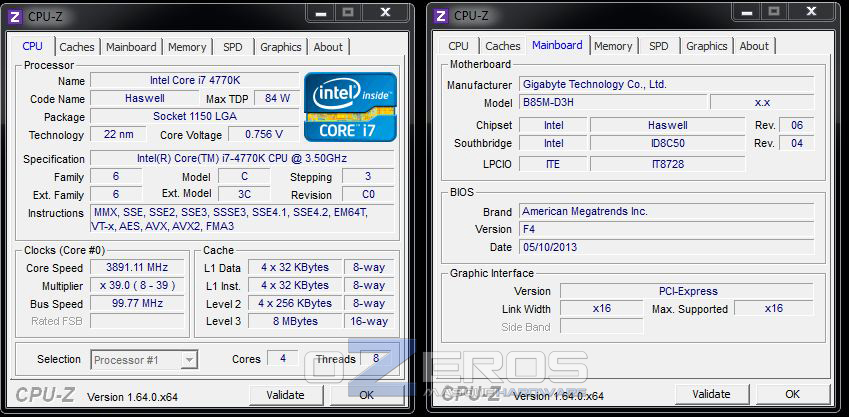The width and height of the screenshot is (849, 417).
Task: Click the L1 Data cache value '4 x 32 KBytes'
Action: [295, 268]
